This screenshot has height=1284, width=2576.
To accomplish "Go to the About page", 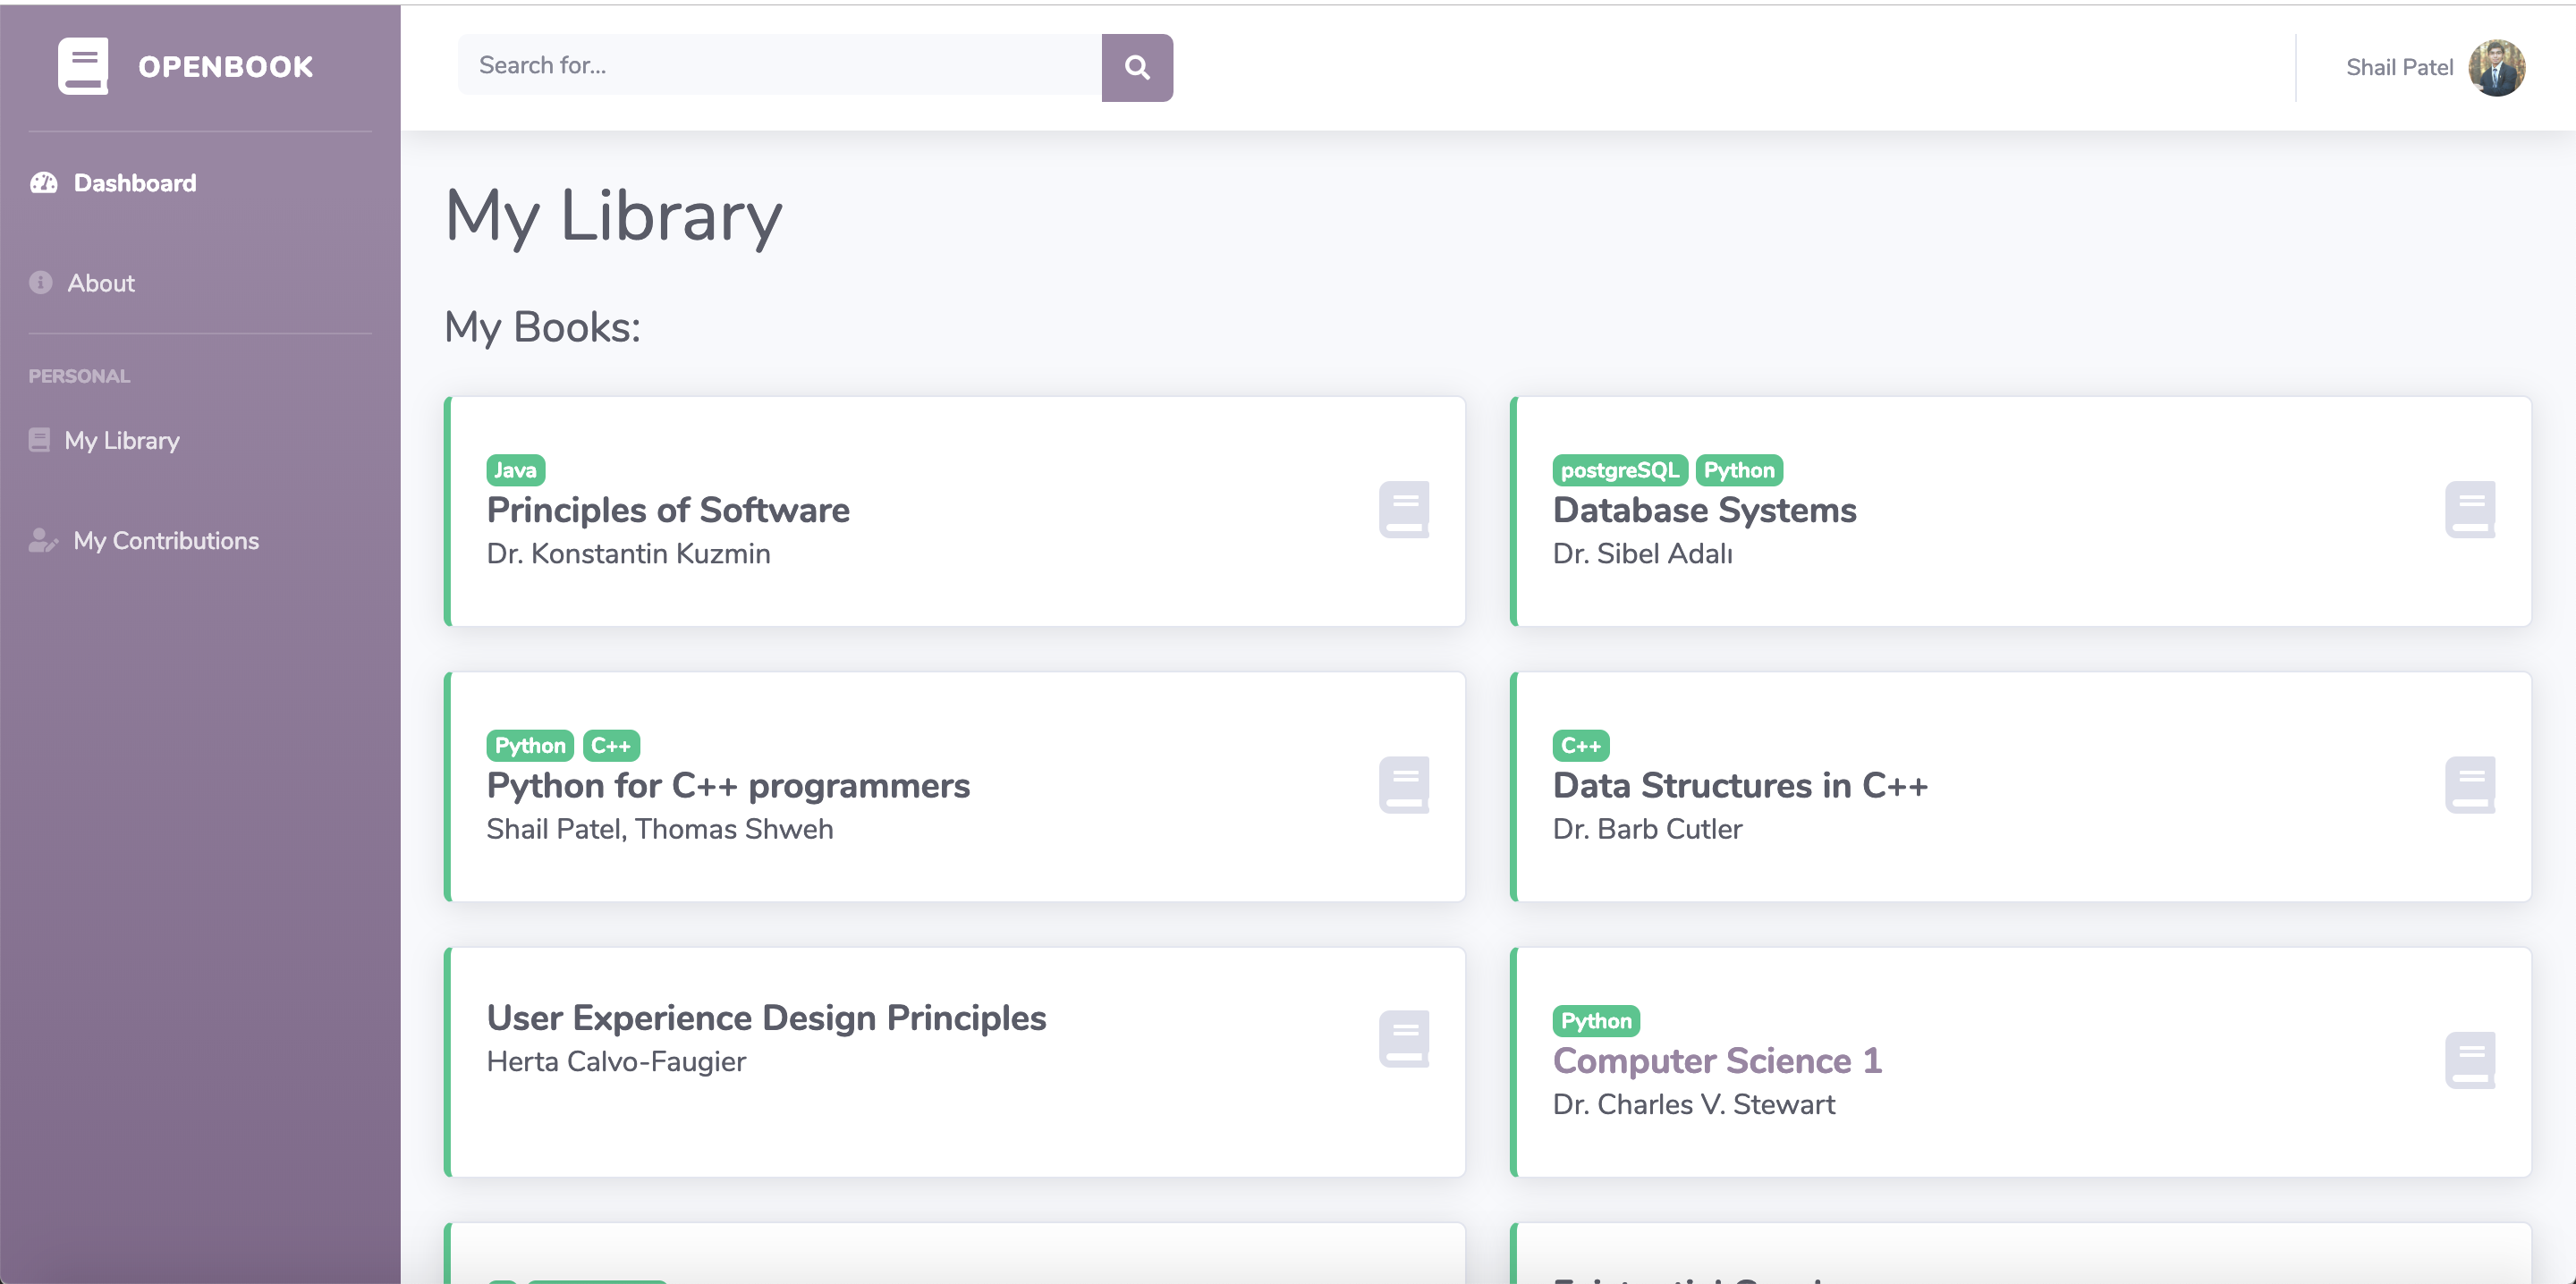I will tap(100, 283).
